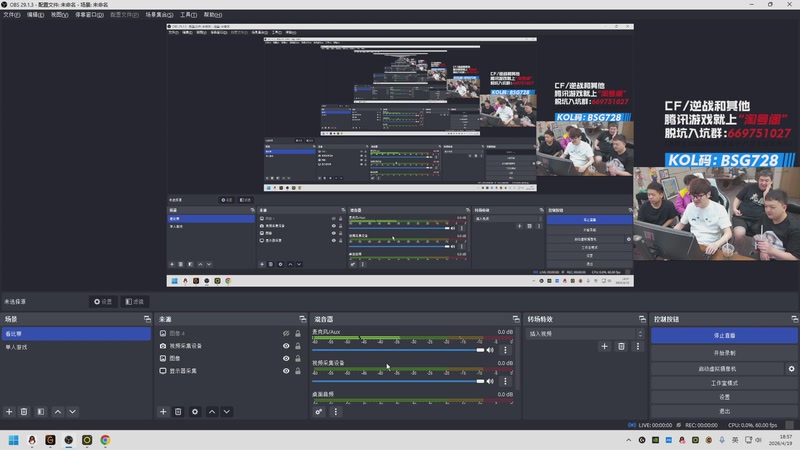This screenshot has width=800, height=450.
Task: Open advanced audio properties gears icon in mixer
Action: 319,412
